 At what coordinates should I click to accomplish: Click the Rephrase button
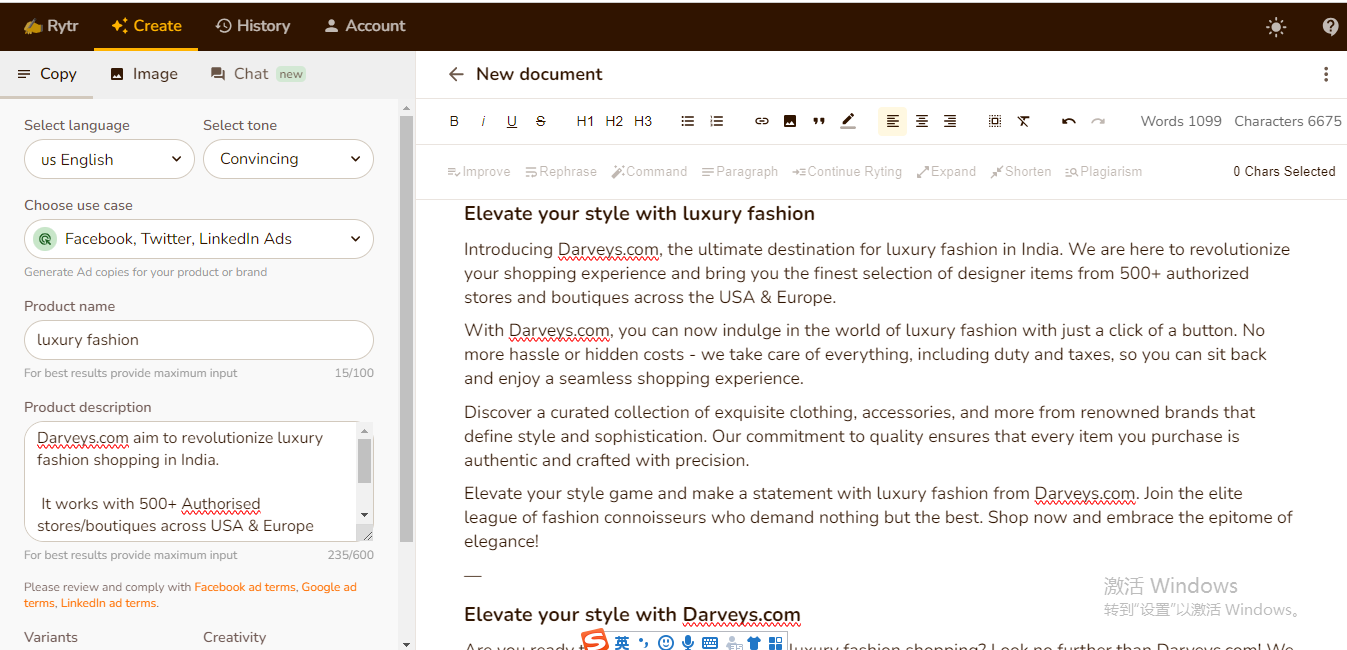click(x=561, y=172)
